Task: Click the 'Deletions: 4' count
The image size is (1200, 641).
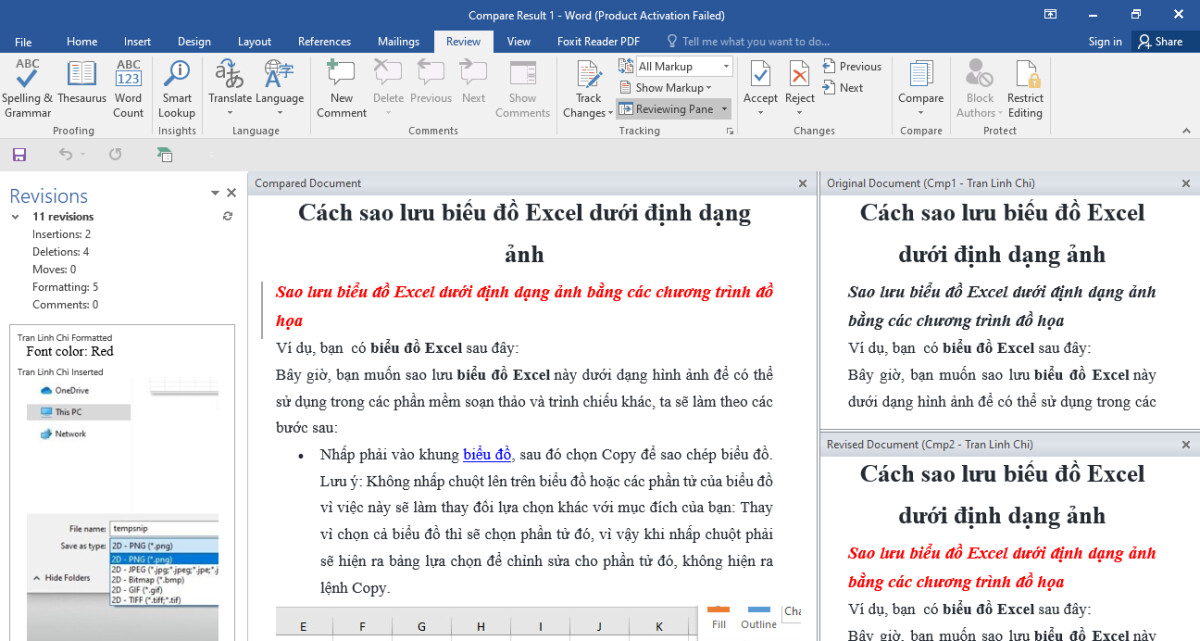Action: [x=60, y=252]
